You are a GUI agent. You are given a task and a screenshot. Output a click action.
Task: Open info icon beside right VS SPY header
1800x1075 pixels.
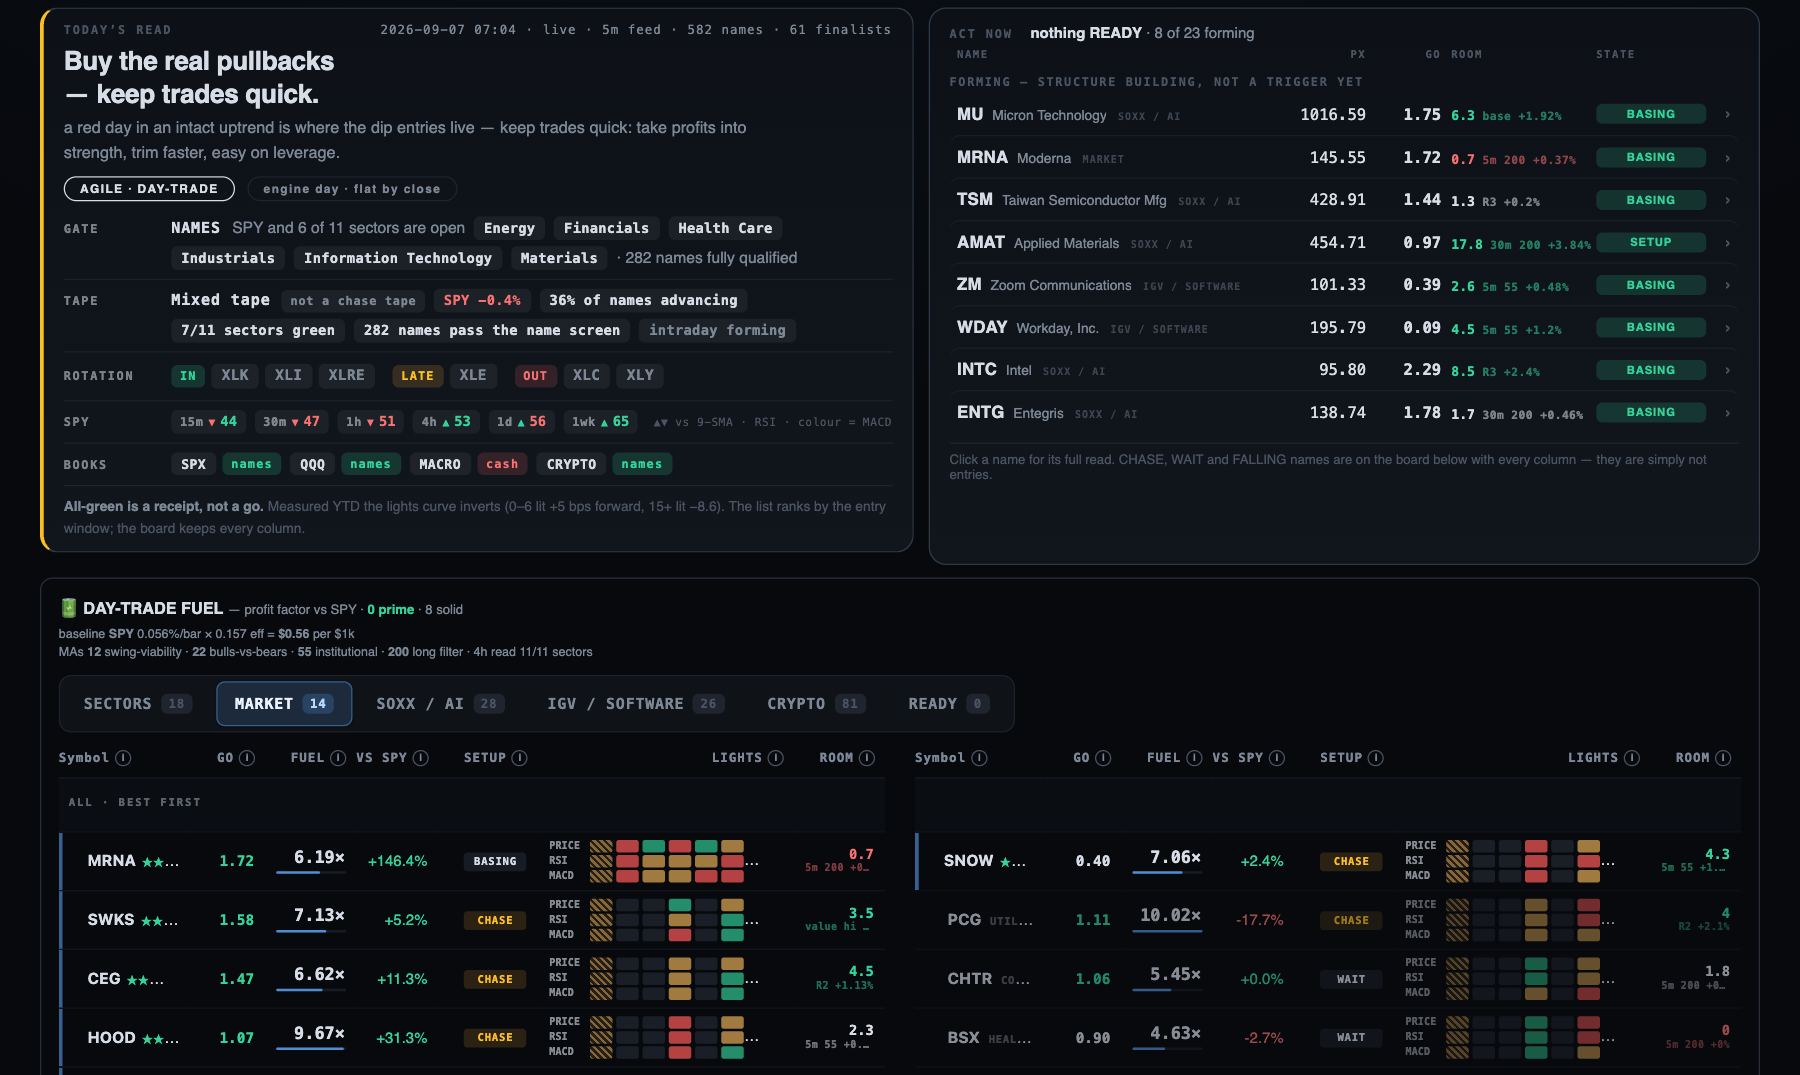coord(1277,758)
